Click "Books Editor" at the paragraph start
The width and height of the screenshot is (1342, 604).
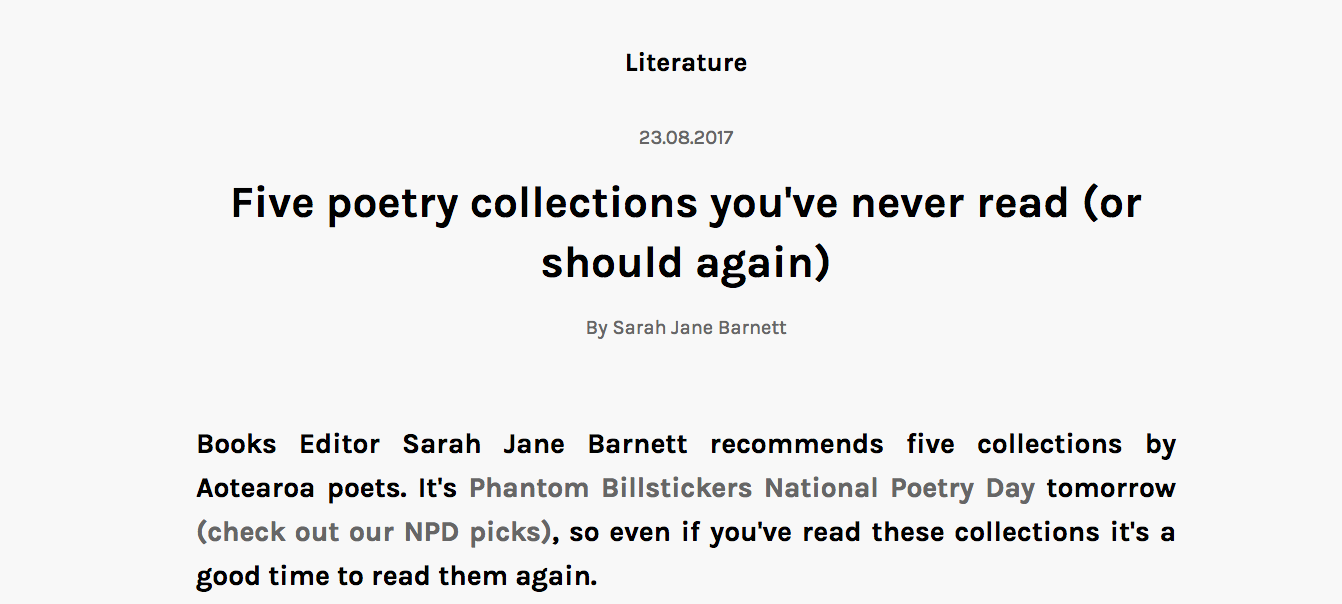tap(288, 444)
